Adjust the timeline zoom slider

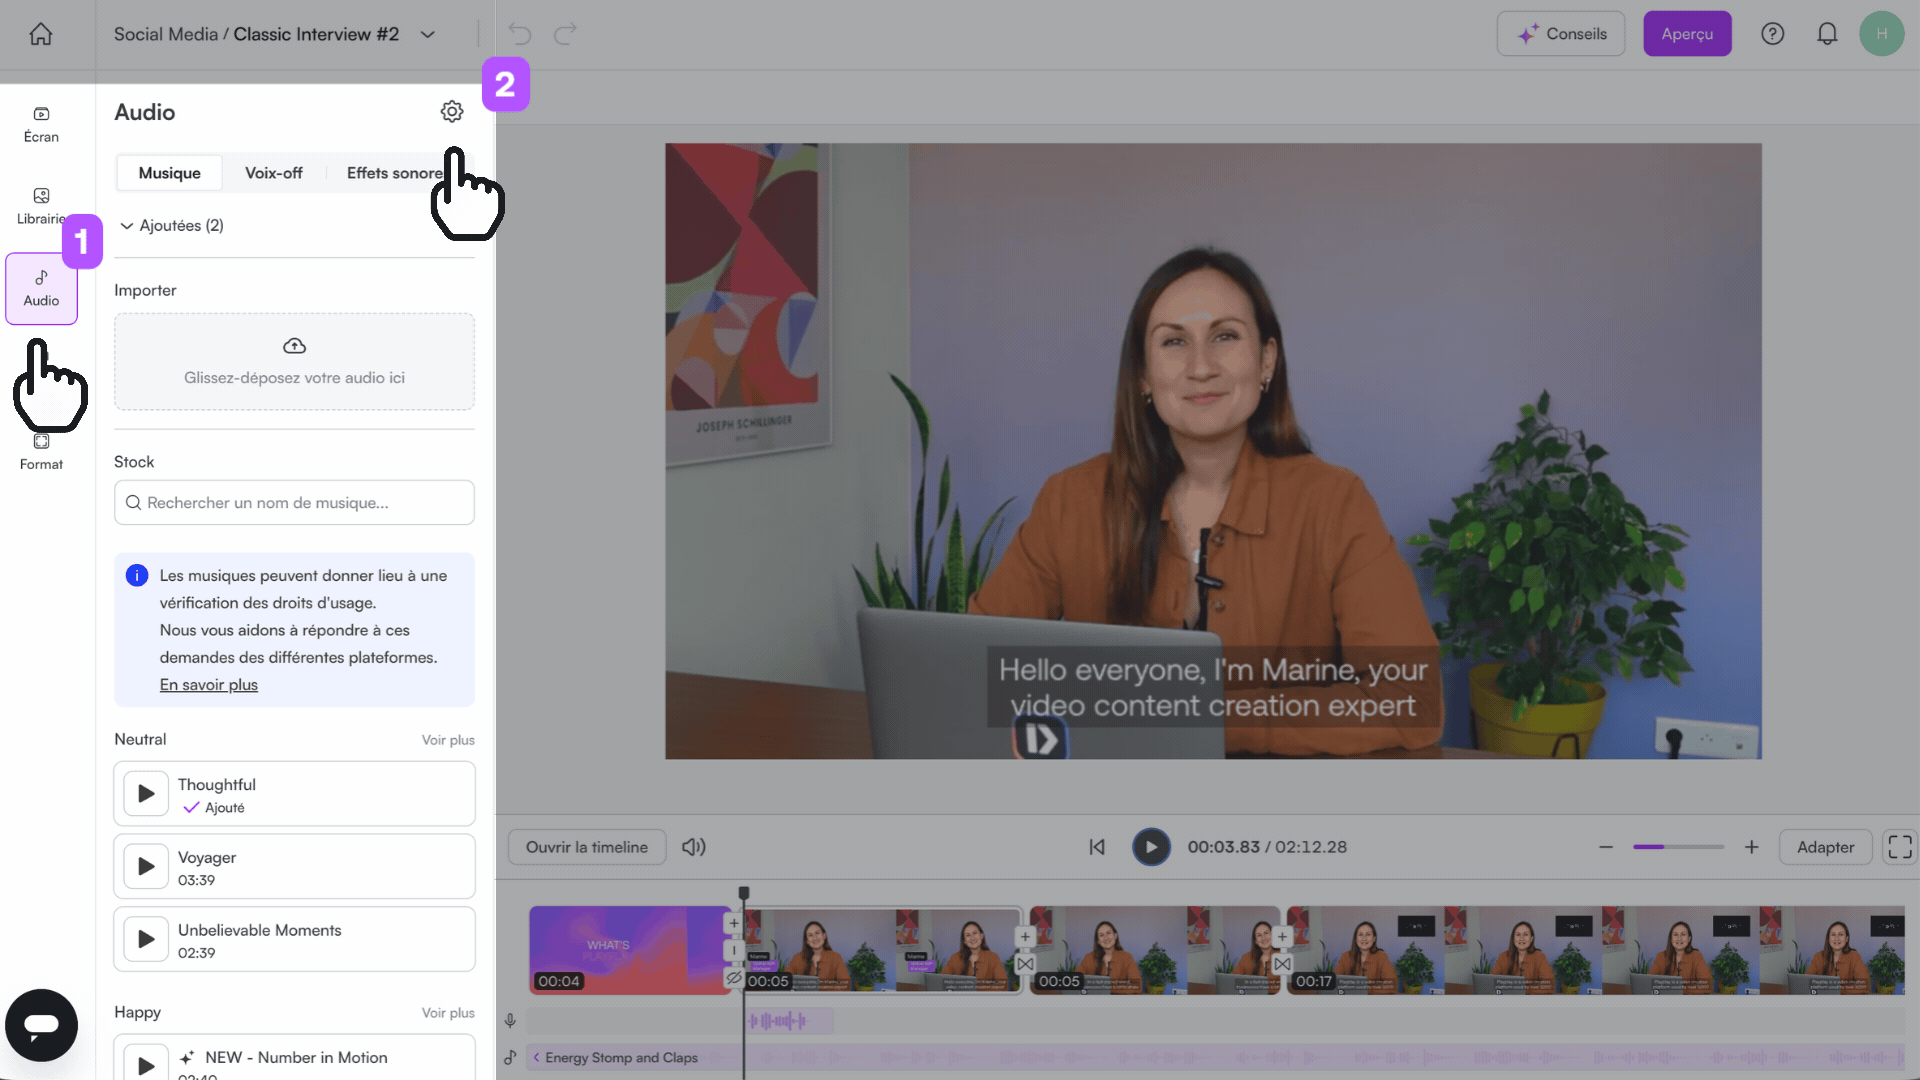pyautogui.click(x=1678, y=847)
